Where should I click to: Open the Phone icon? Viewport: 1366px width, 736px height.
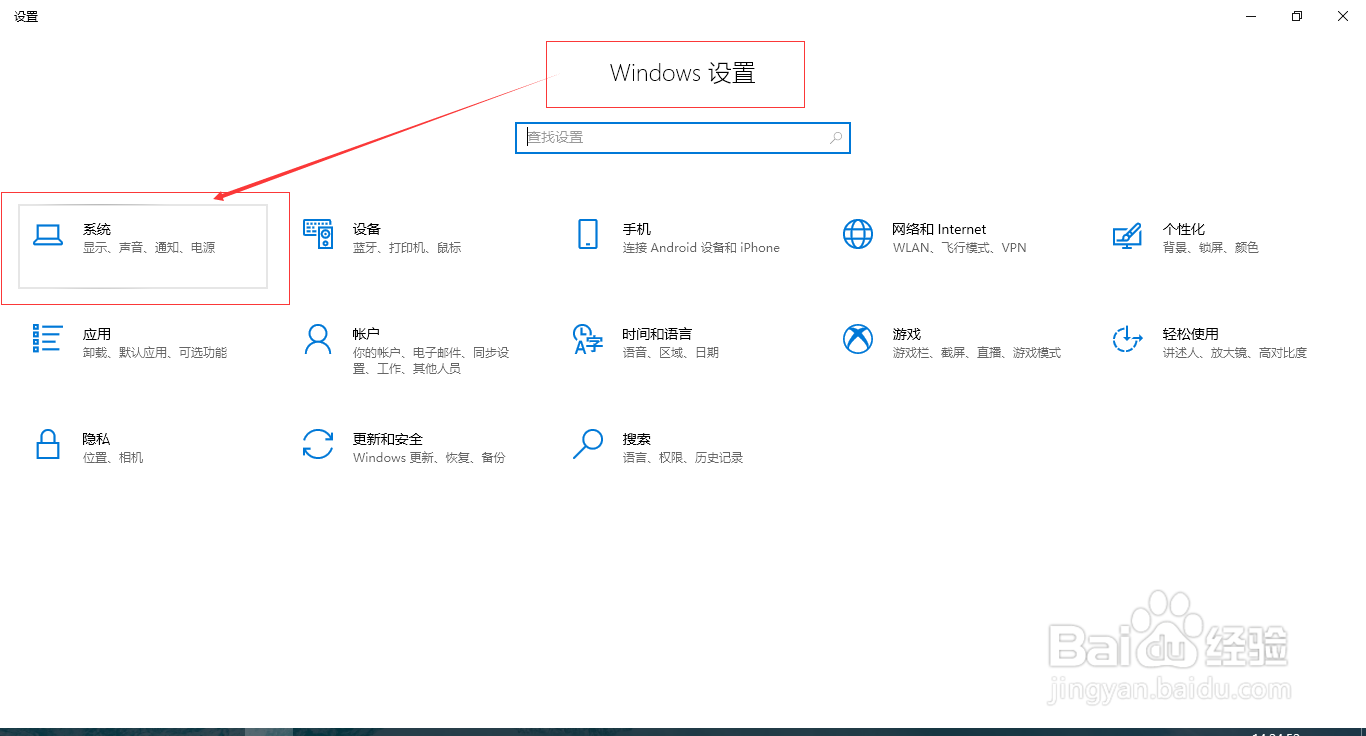[588, 234]
